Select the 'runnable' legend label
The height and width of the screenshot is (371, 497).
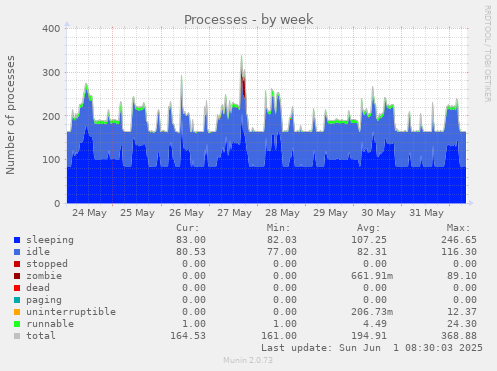pos(50,324)
